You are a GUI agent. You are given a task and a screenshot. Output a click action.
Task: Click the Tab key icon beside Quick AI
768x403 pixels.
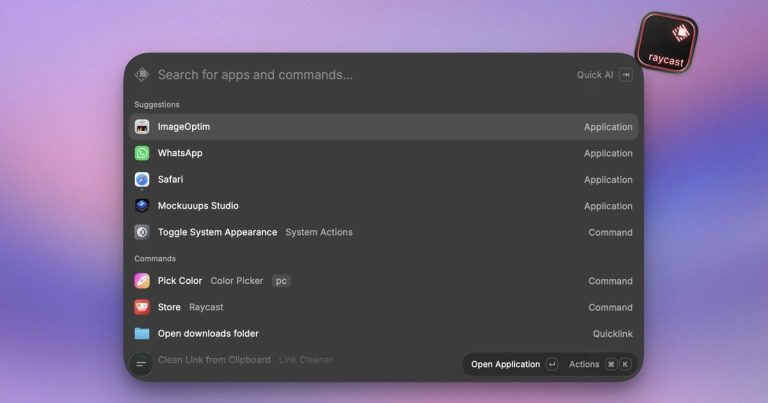tap(625, 75)
